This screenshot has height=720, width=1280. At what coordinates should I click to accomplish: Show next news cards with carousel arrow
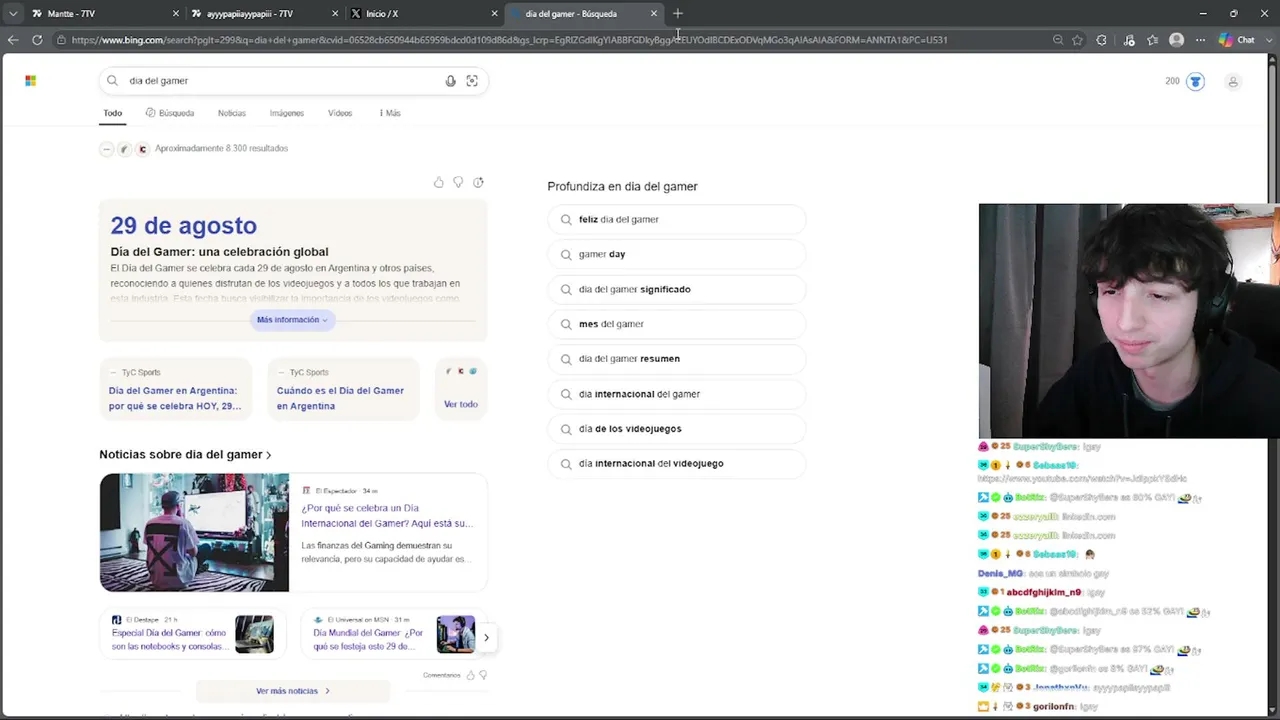486,637
